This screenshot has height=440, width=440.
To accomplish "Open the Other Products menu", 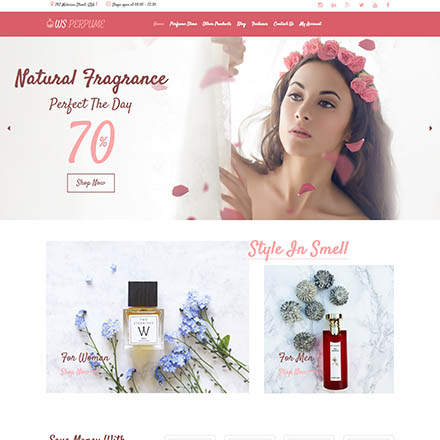I will [217, 24].
